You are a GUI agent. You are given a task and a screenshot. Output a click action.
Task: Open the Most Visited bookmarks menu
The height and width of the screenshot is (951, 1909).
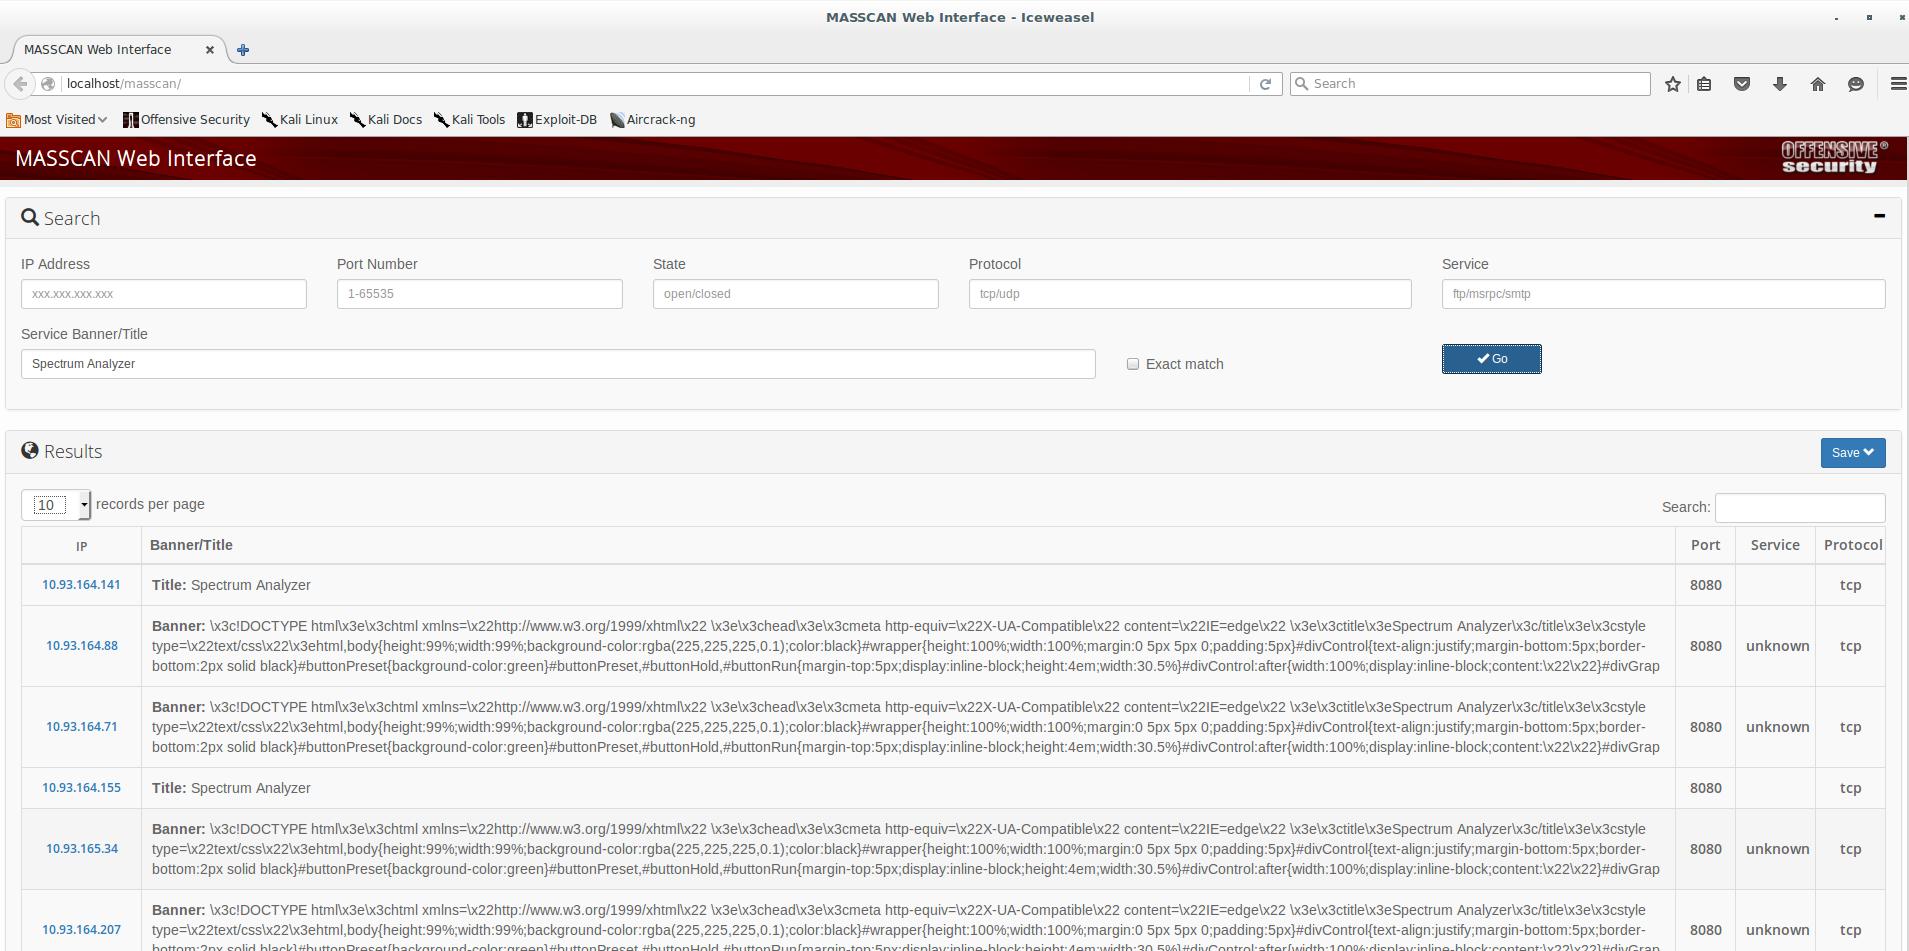tap(57, 120)
